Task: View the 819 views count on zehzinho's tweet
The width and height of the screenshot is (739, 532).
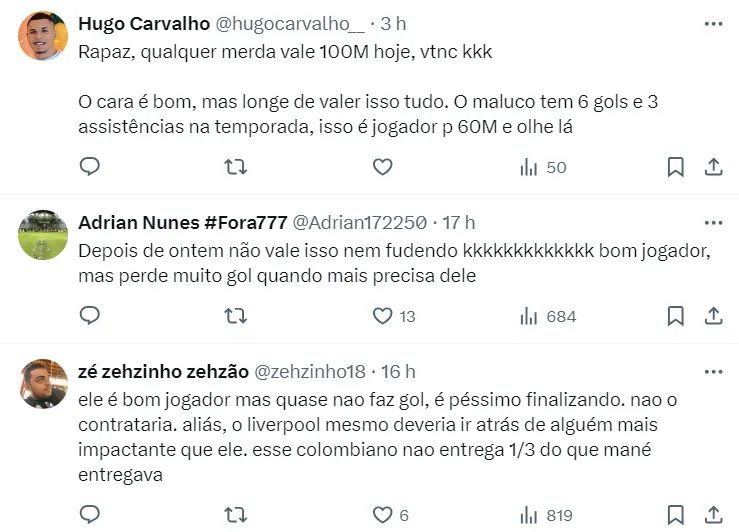Action: coord(547,515)
